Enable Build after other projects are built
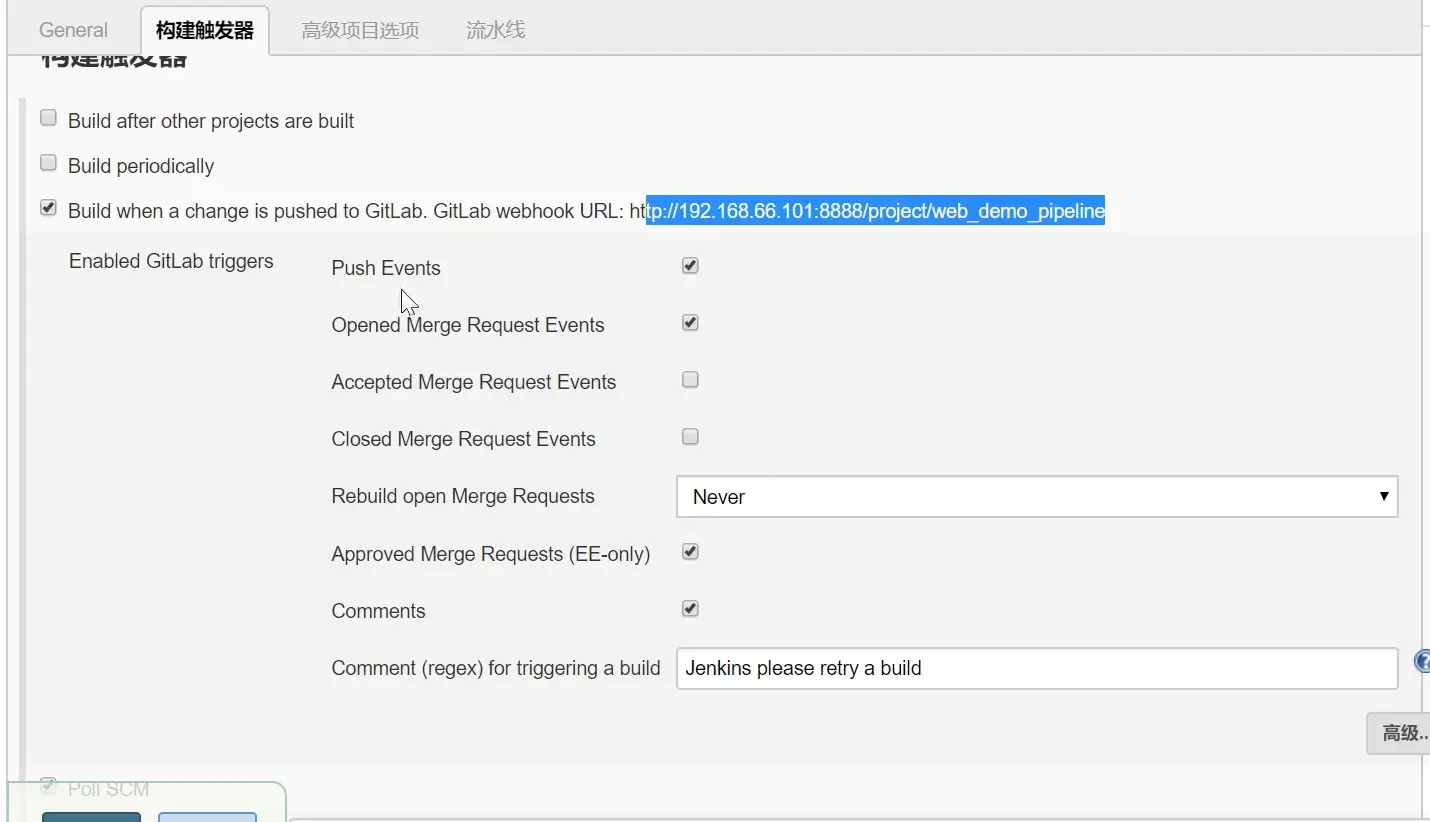1430x822 pixels. (x=48, y=118)
